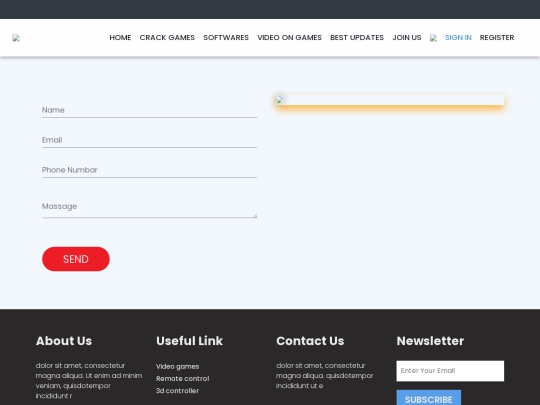Screen dimensions: 540x405
Task: Open the HOME menu item
Action: [120, 38]
